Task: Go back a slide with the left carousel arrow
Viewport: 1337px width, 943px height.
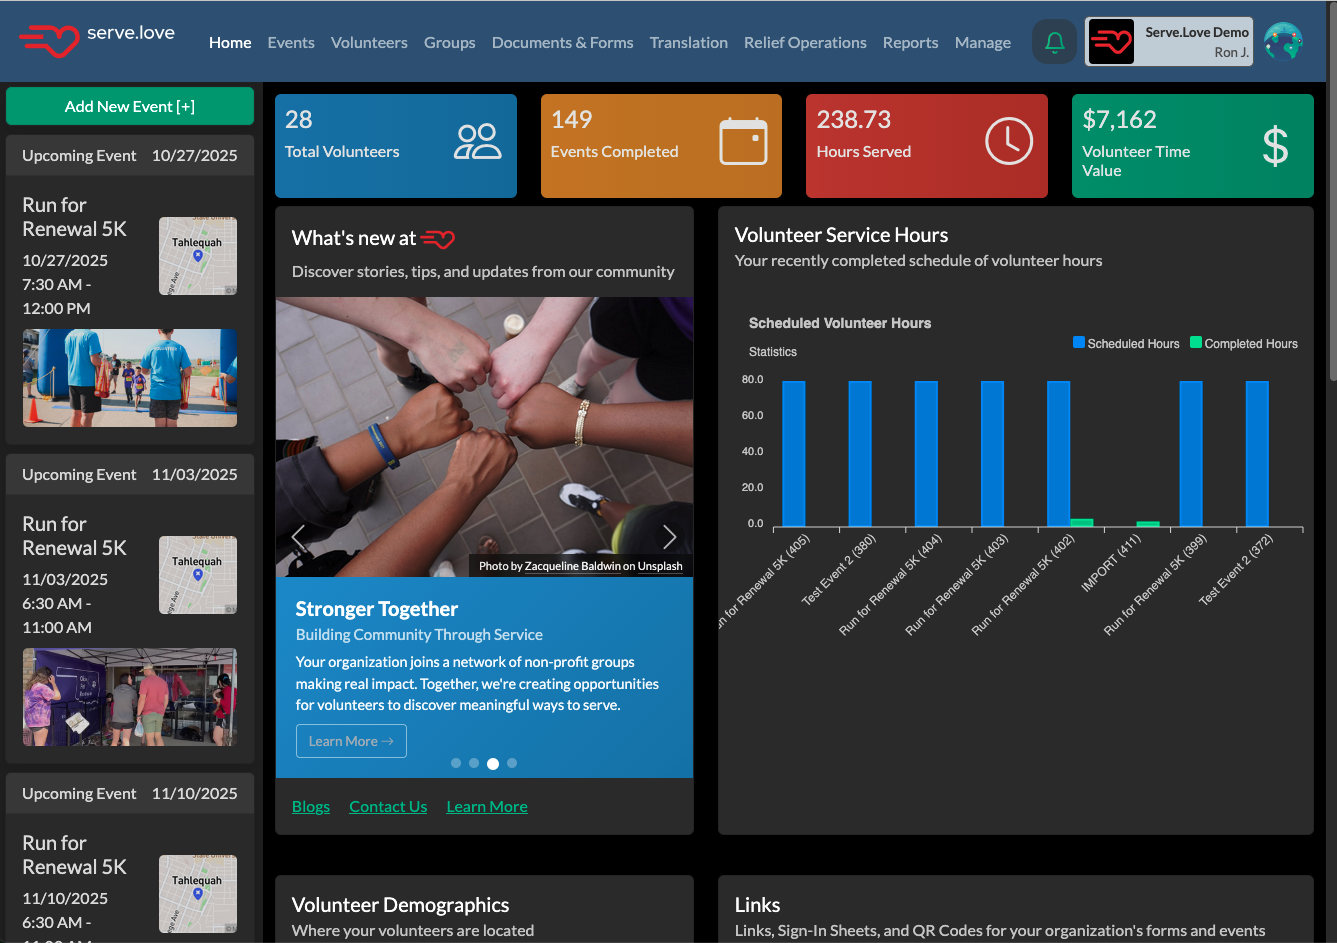Action: point(297,537)
